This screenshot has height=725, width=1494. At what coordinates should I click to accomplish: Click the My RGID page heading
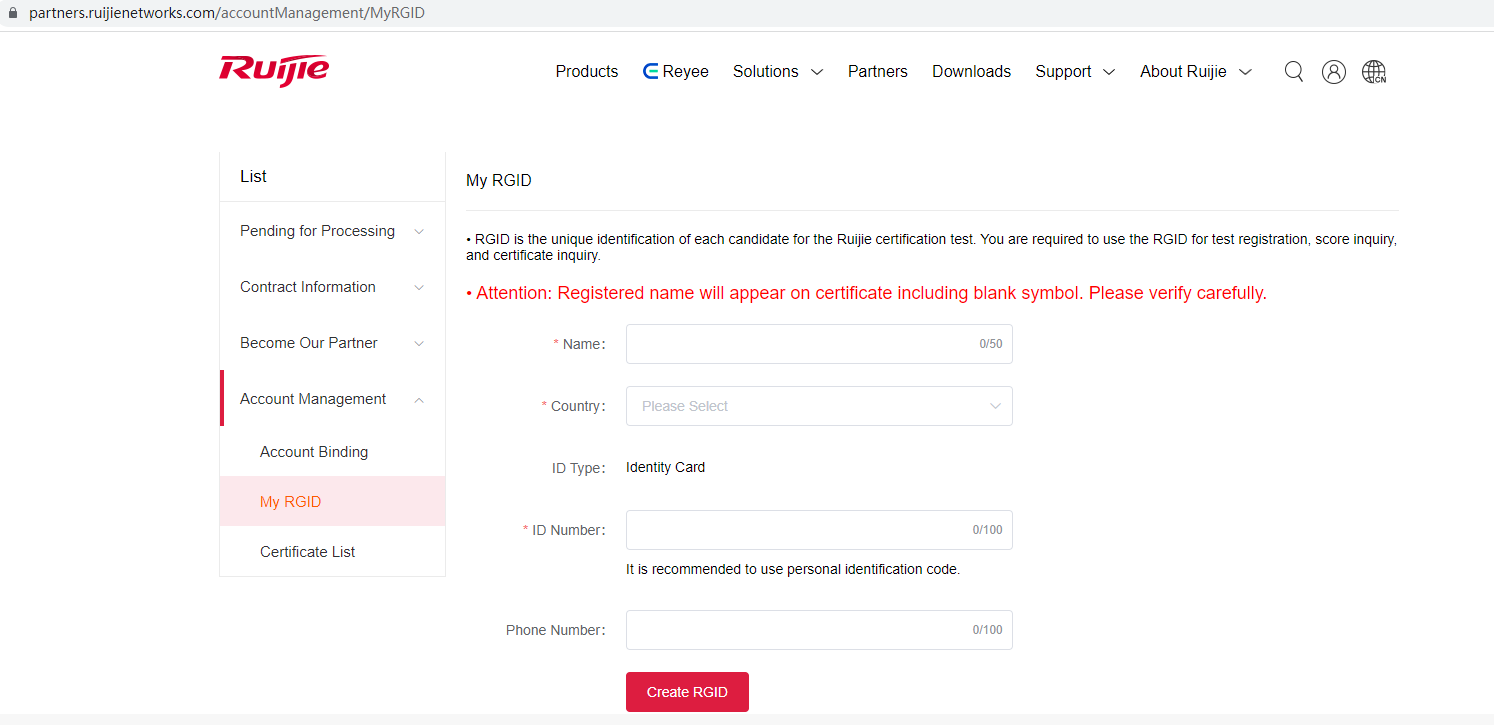[x=499, y=181]
